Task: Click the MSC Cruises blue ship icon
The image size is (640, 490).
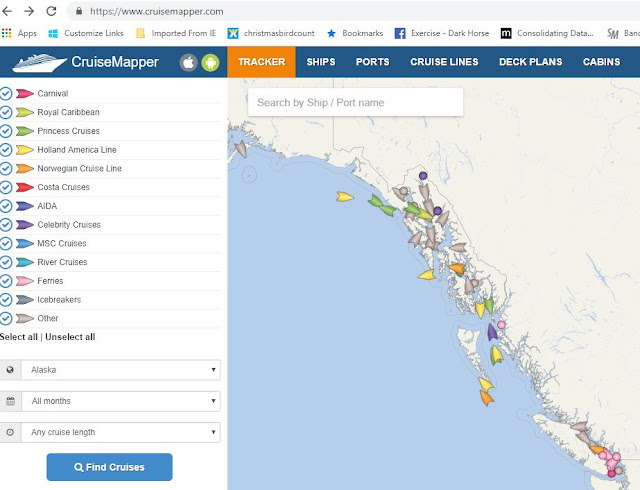Action: point(24,243)
